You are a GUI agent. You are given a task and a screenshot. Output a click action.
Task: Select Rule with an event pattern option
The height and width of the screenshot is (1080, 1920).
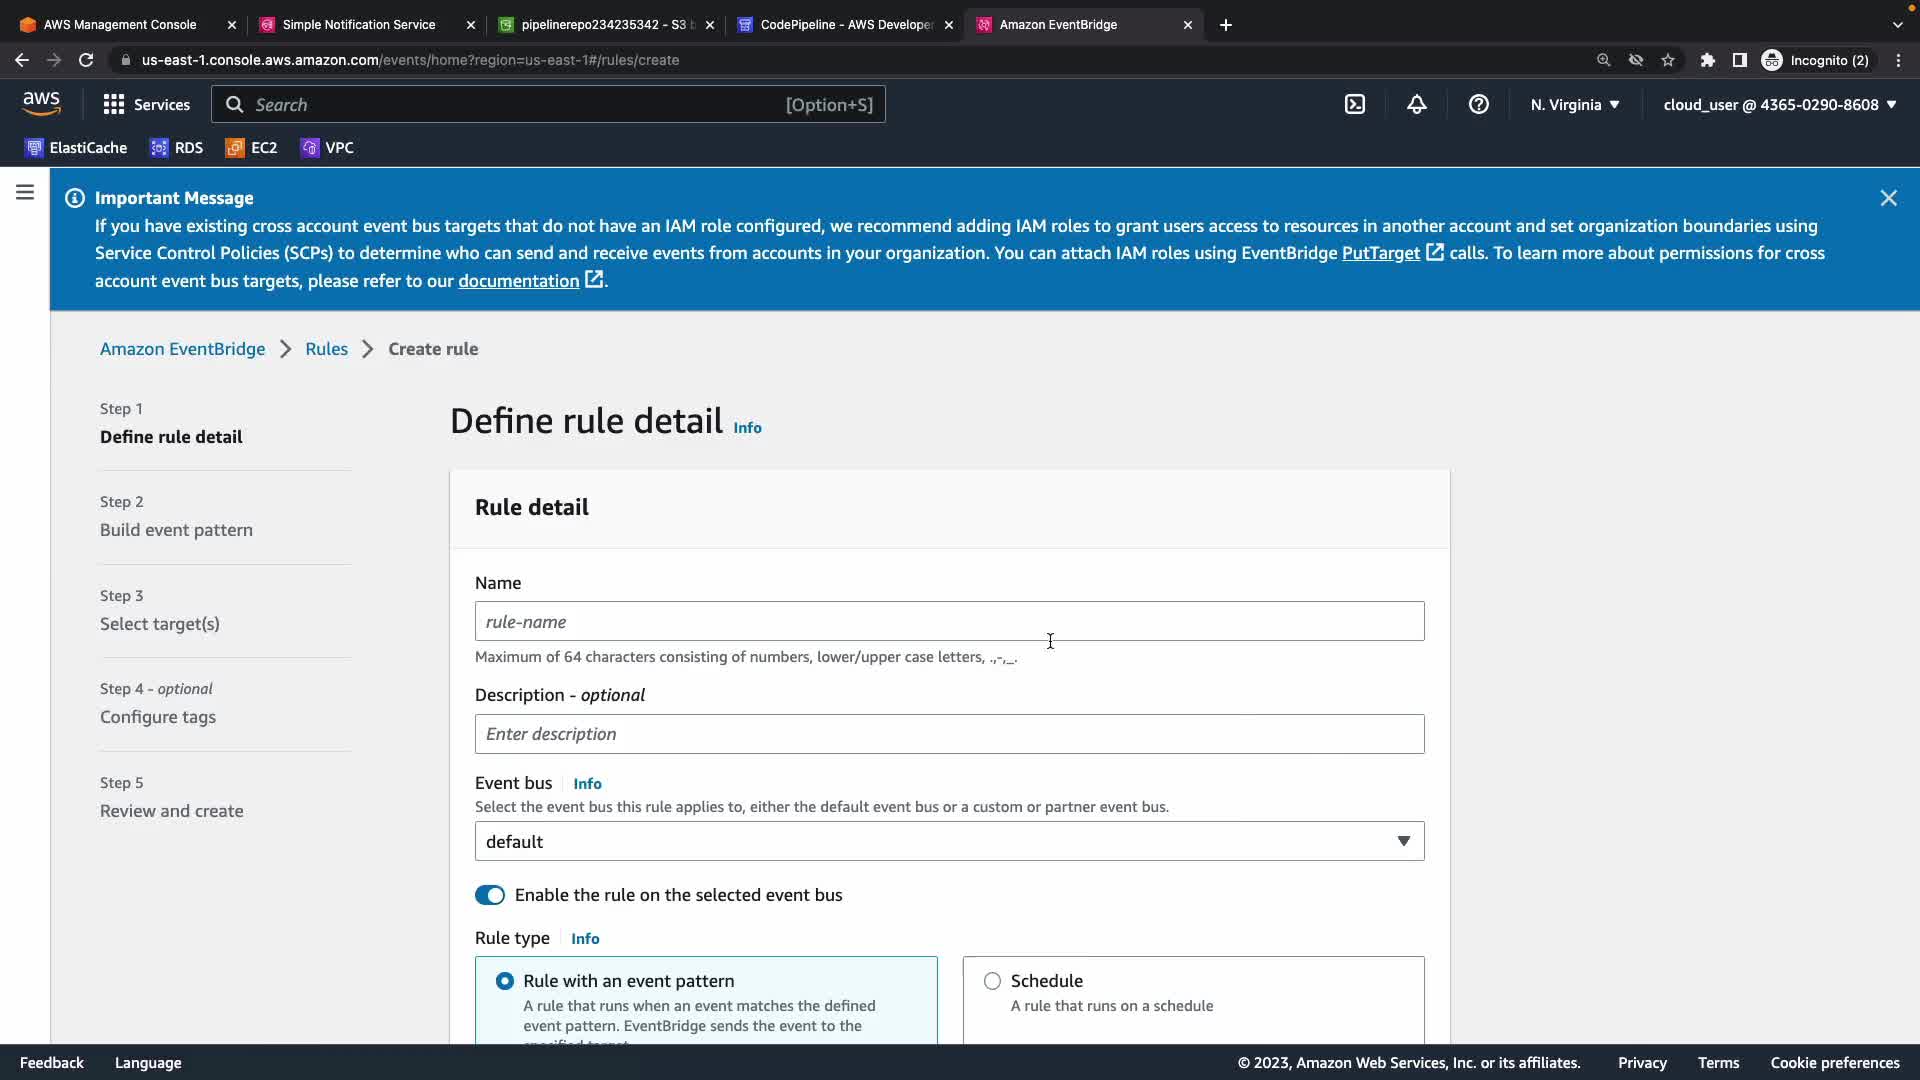505,981
